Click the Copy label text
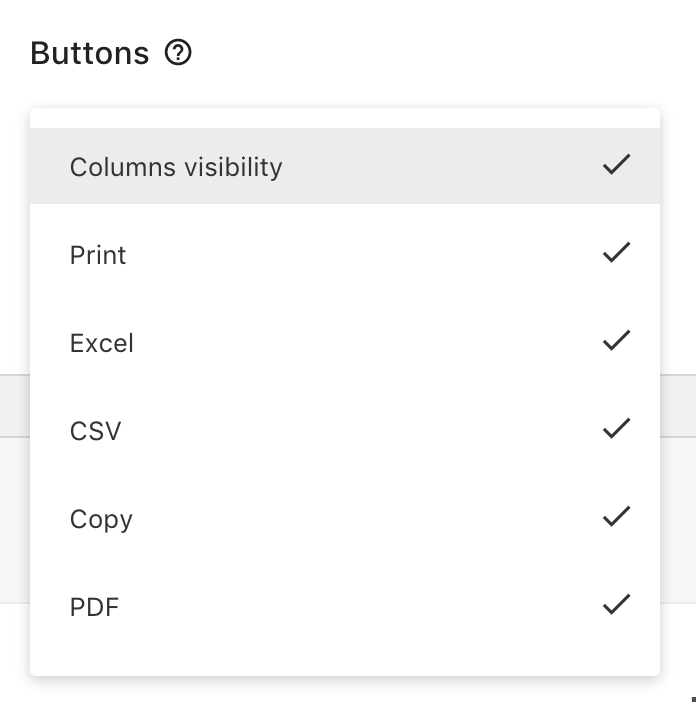Viewport: 696px width, 702px height. [x=101, y=520]
